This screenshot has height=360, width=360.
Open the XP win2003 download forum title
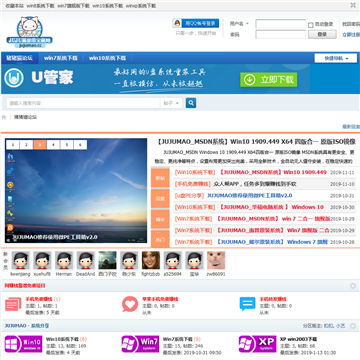tap(298, 339)
